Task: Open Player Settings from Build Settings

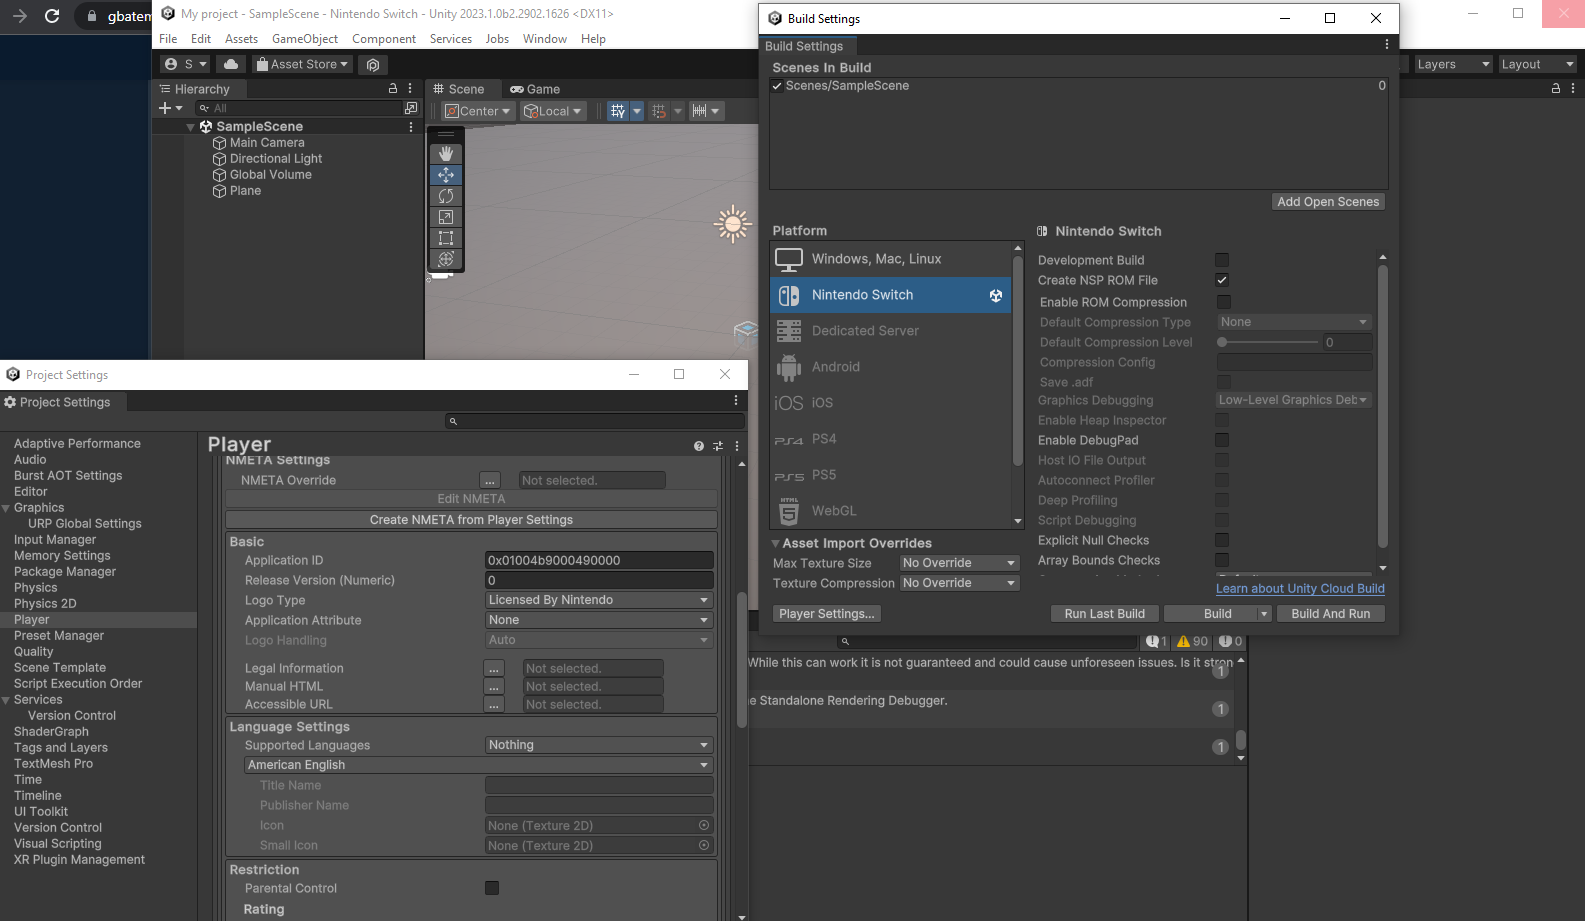Action: point(827,614)
